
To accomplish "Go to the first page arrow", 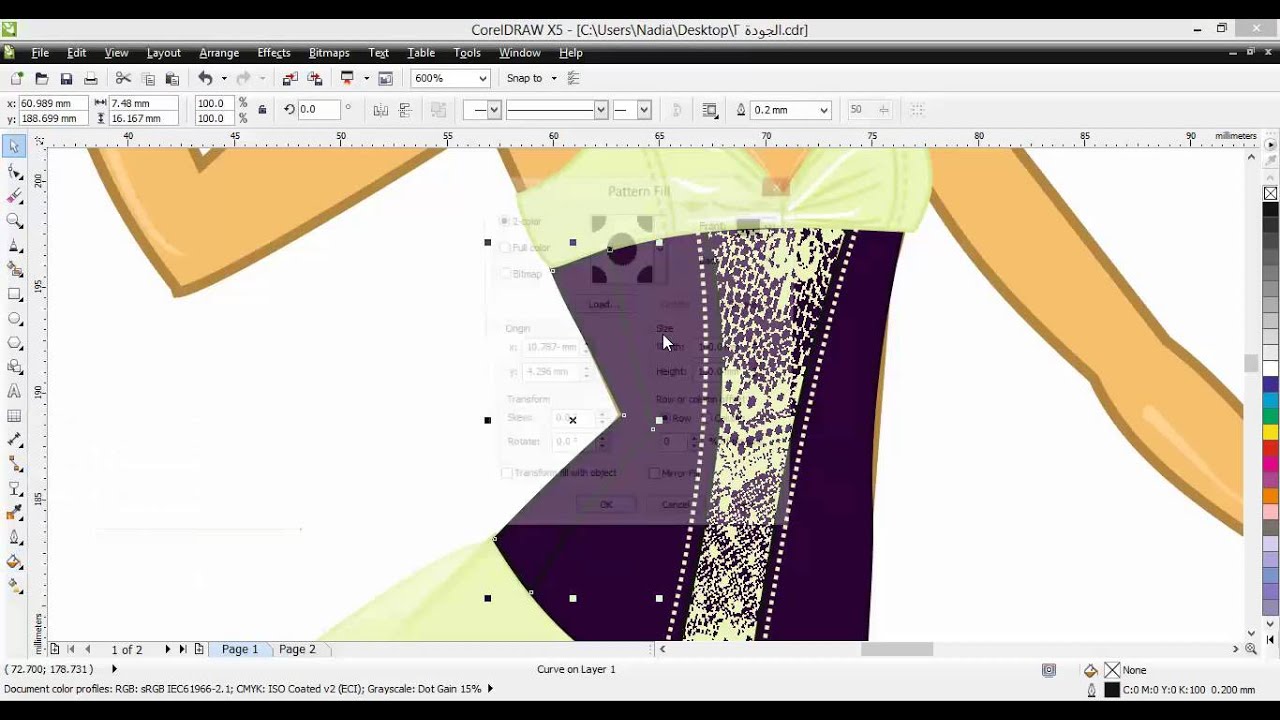I will click(71, 649).
